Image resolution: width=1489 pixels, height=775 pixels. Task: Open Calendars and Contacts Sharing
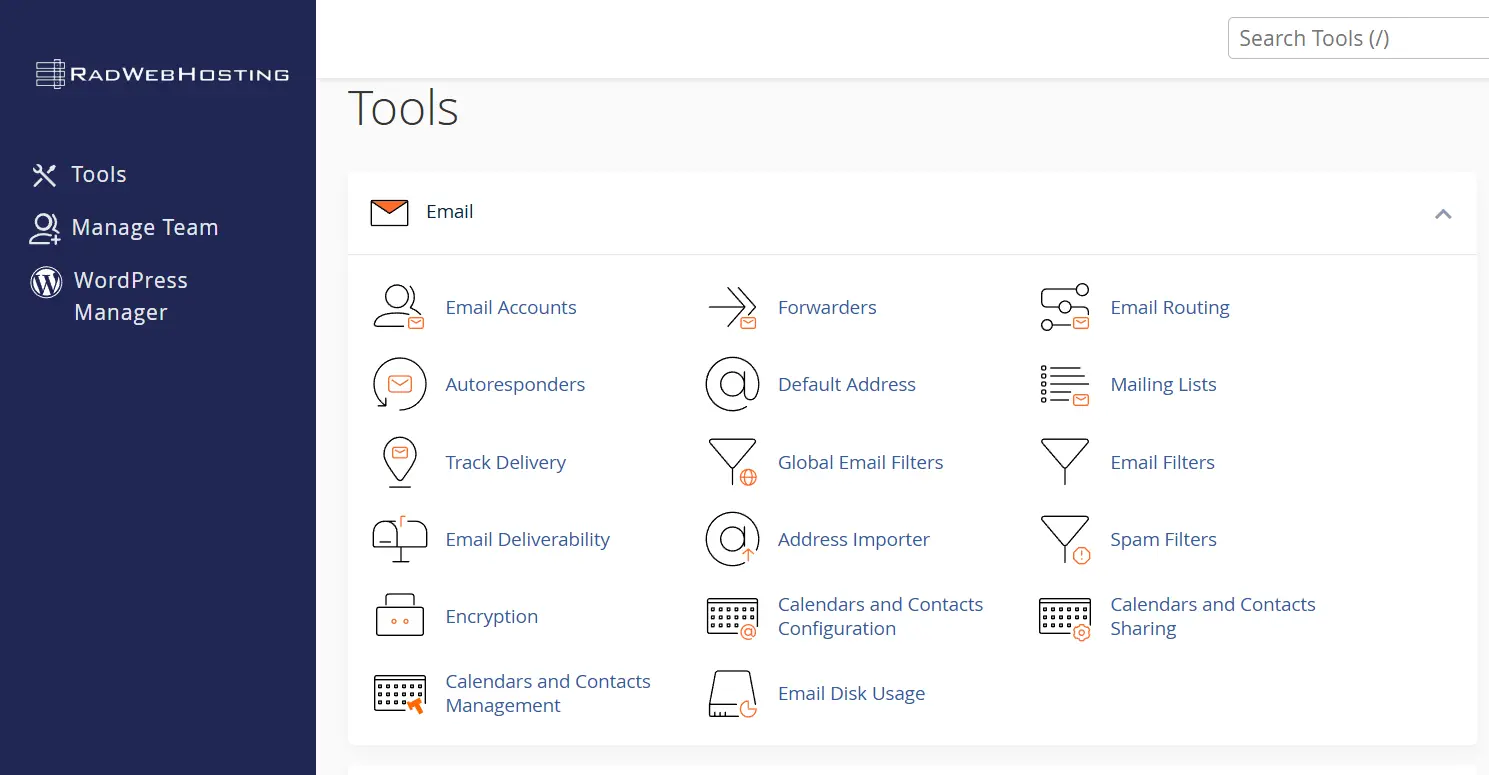coord(1212,616)
